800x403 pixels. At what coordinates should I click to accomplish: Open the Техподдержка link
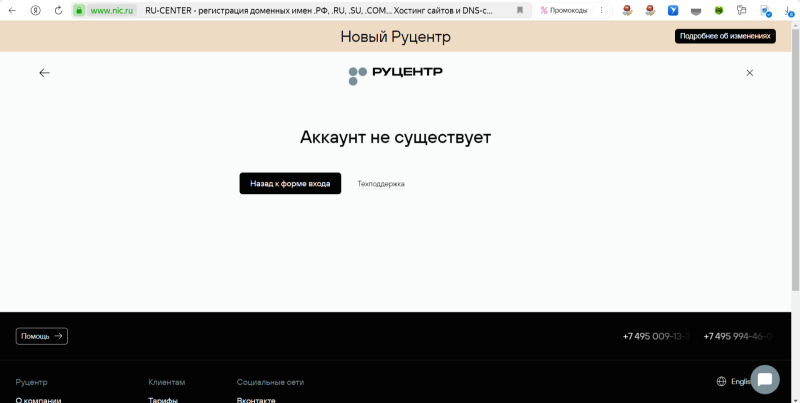[381, 184]
